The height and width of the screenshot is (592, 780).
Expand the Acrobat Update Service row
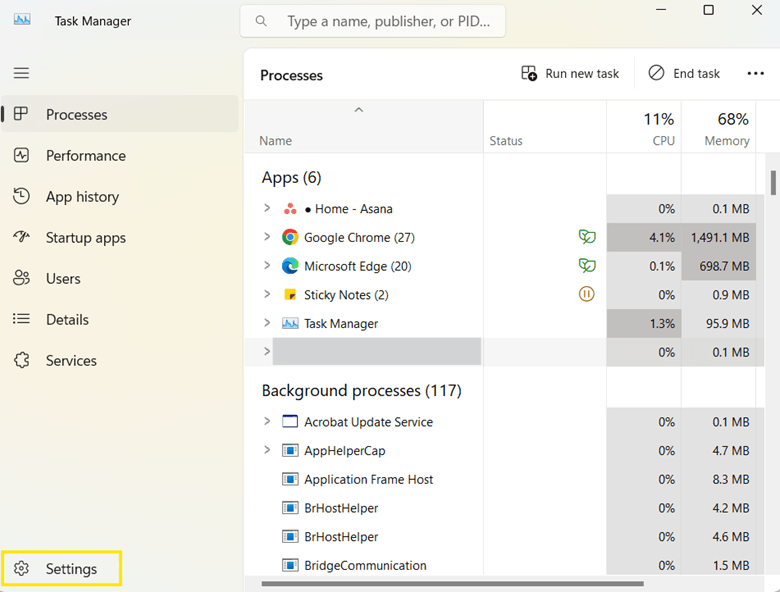[x=267, y=421]
